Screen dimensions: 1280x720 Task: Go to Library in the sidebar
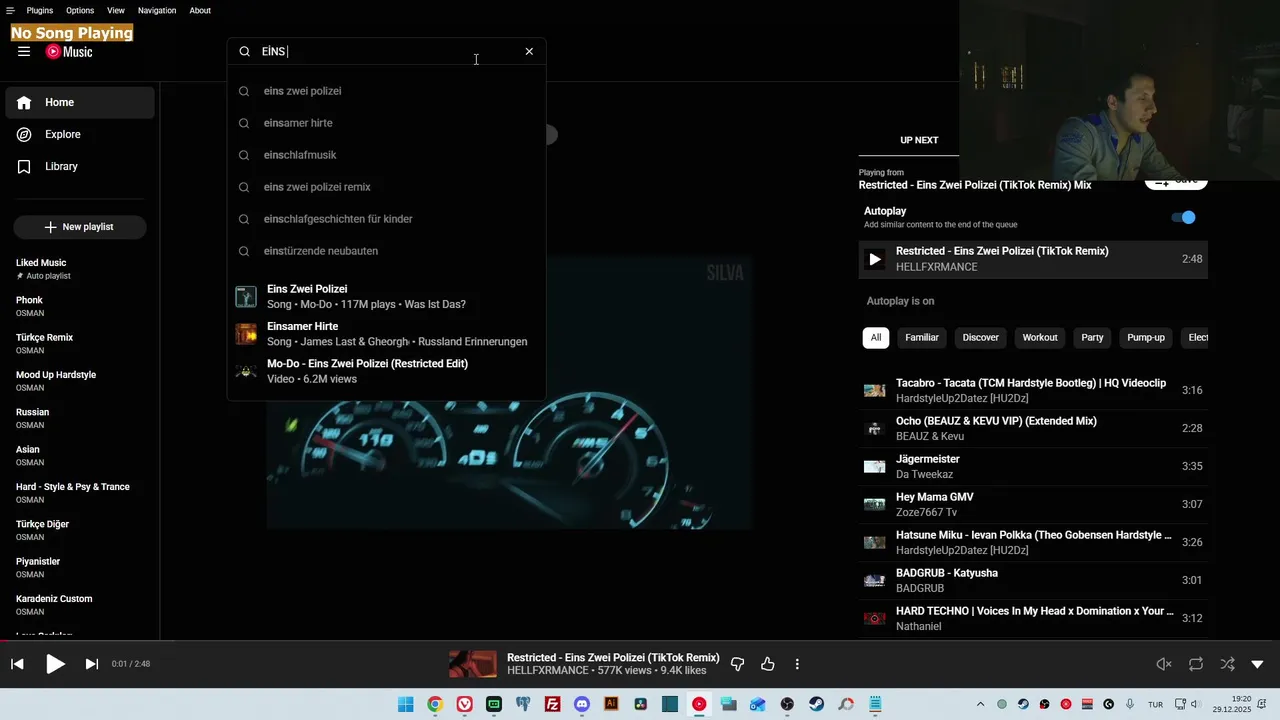coord(80,166)
